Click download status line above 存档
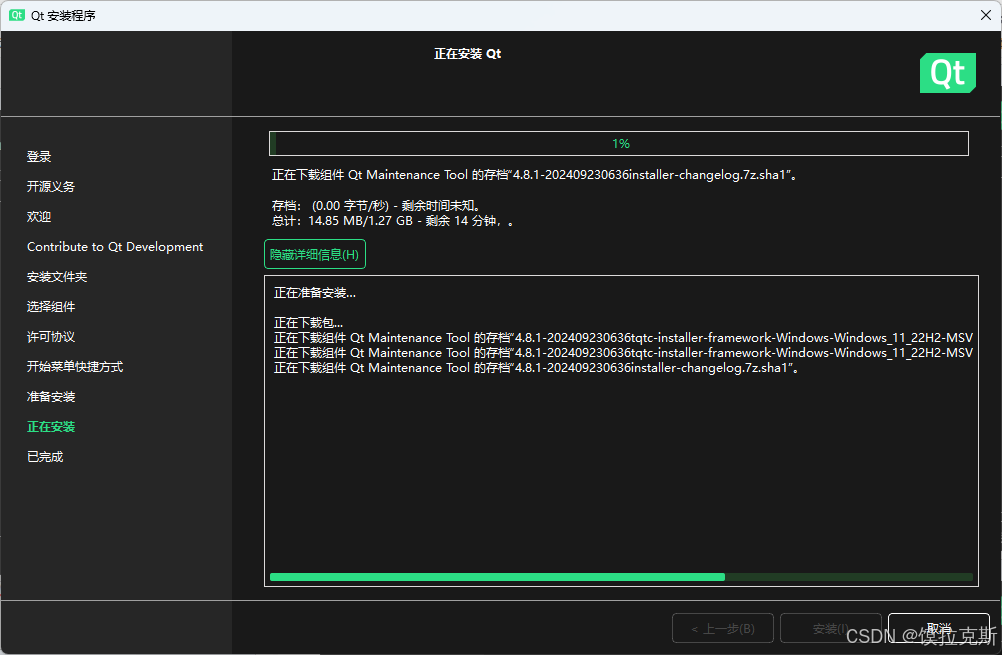This screenshot has height=655, width=1002. tap(534, 174)
